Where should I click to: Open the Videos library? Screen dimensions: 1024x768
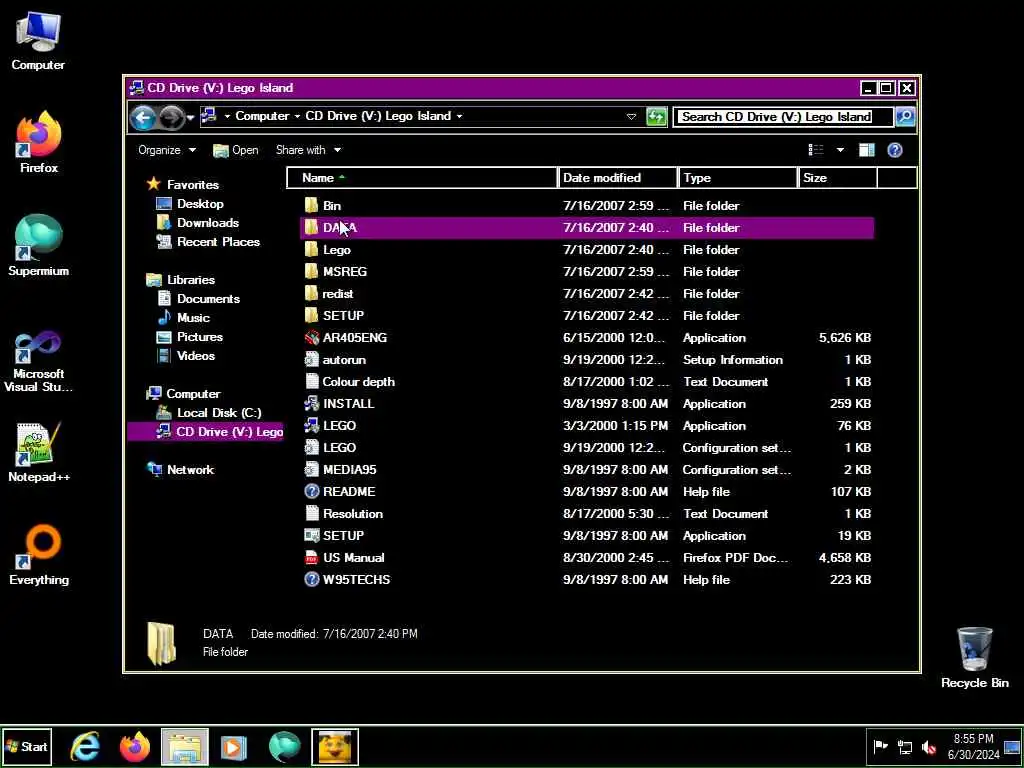tap(186, 355)
